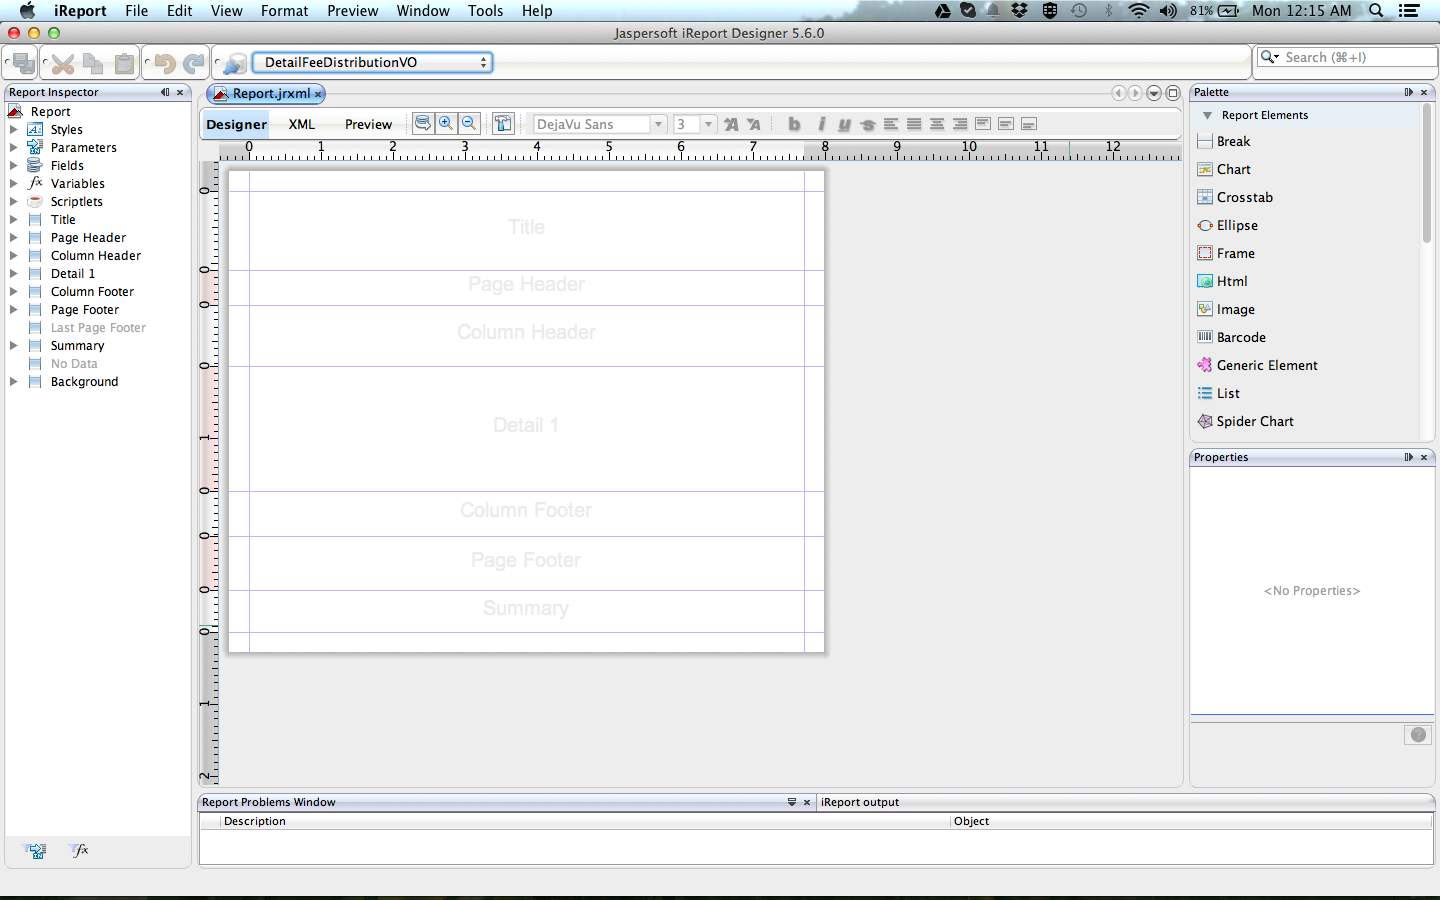Pick the List element in Palette
The image size is (1440, 900).
pos(1228,394)
